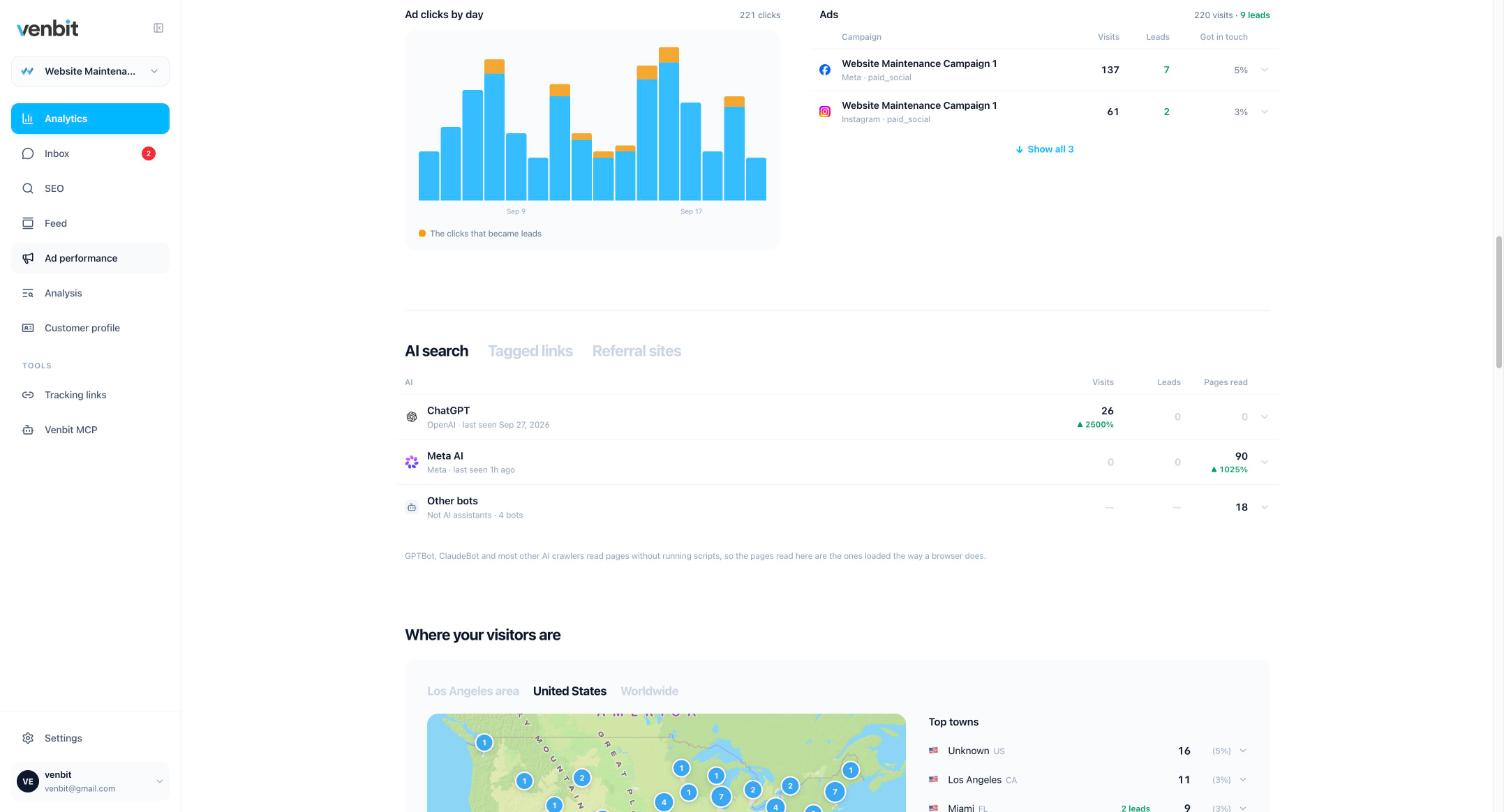Click the tallest bar in ad clicks chart
The height and width of the screenshot is (812, 1504).
(x=669, y=124)
